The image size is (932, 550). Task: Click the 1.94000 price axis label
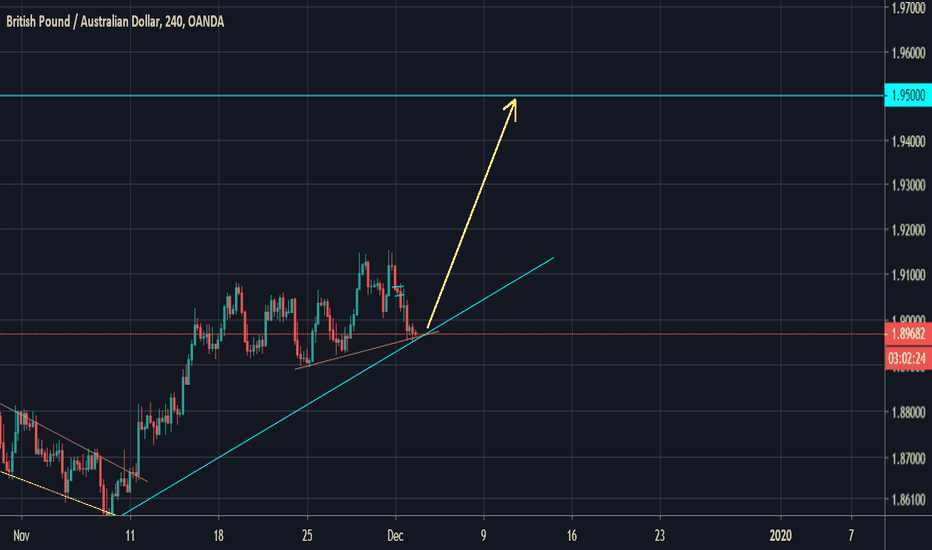[x=906, y=141]
